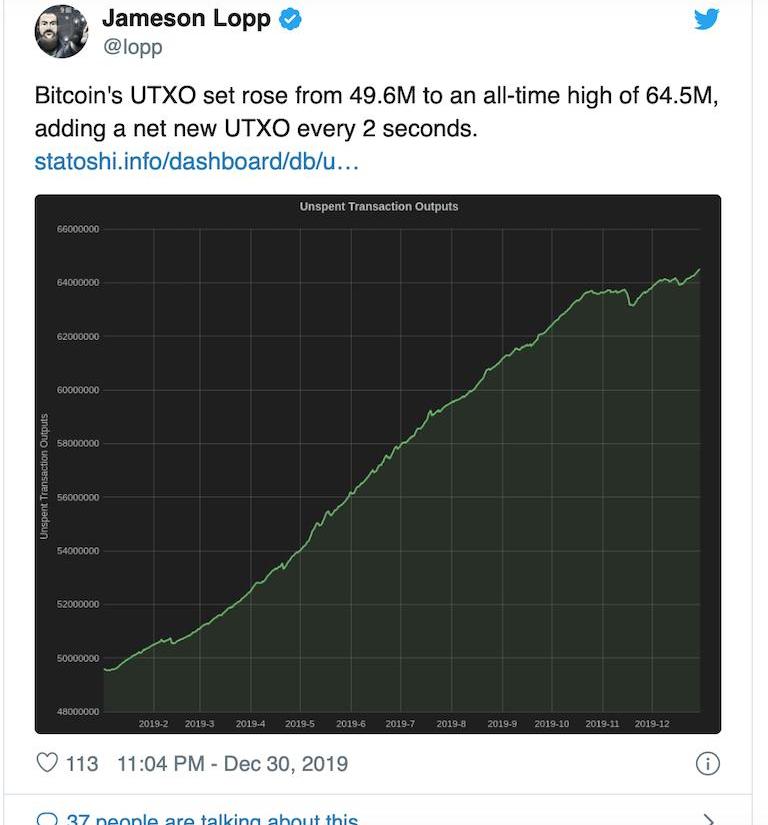This screenshot has width=768, height=825.
Task: Click the Jameson Lopp display name
Action: pos(187,18)
